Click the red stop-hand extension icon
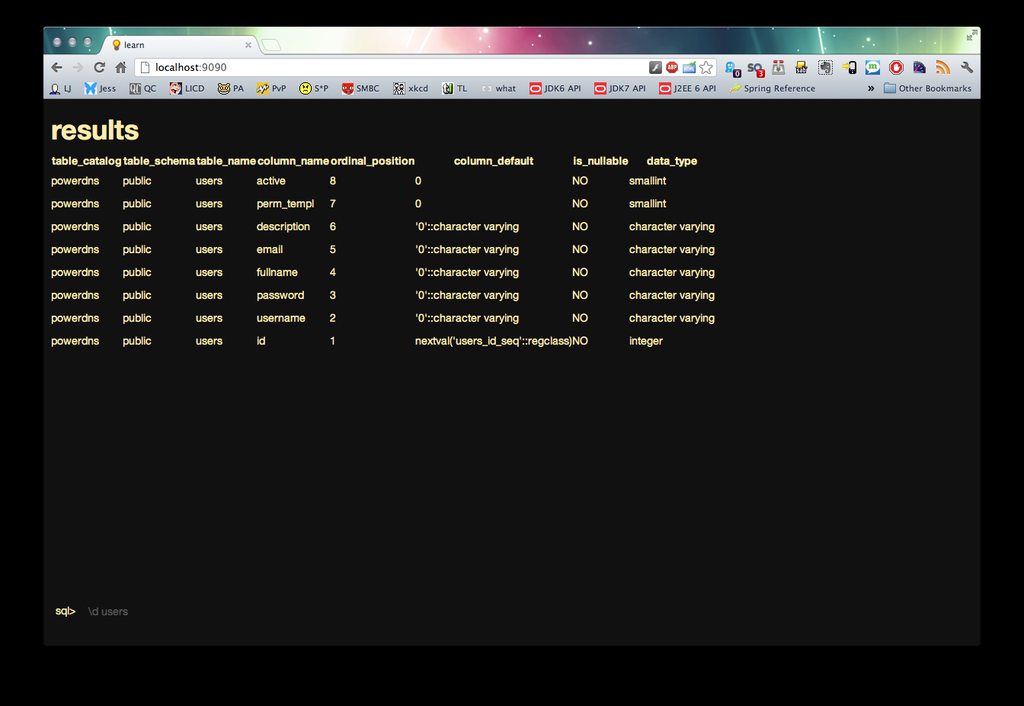 click(x=896, y=67)
